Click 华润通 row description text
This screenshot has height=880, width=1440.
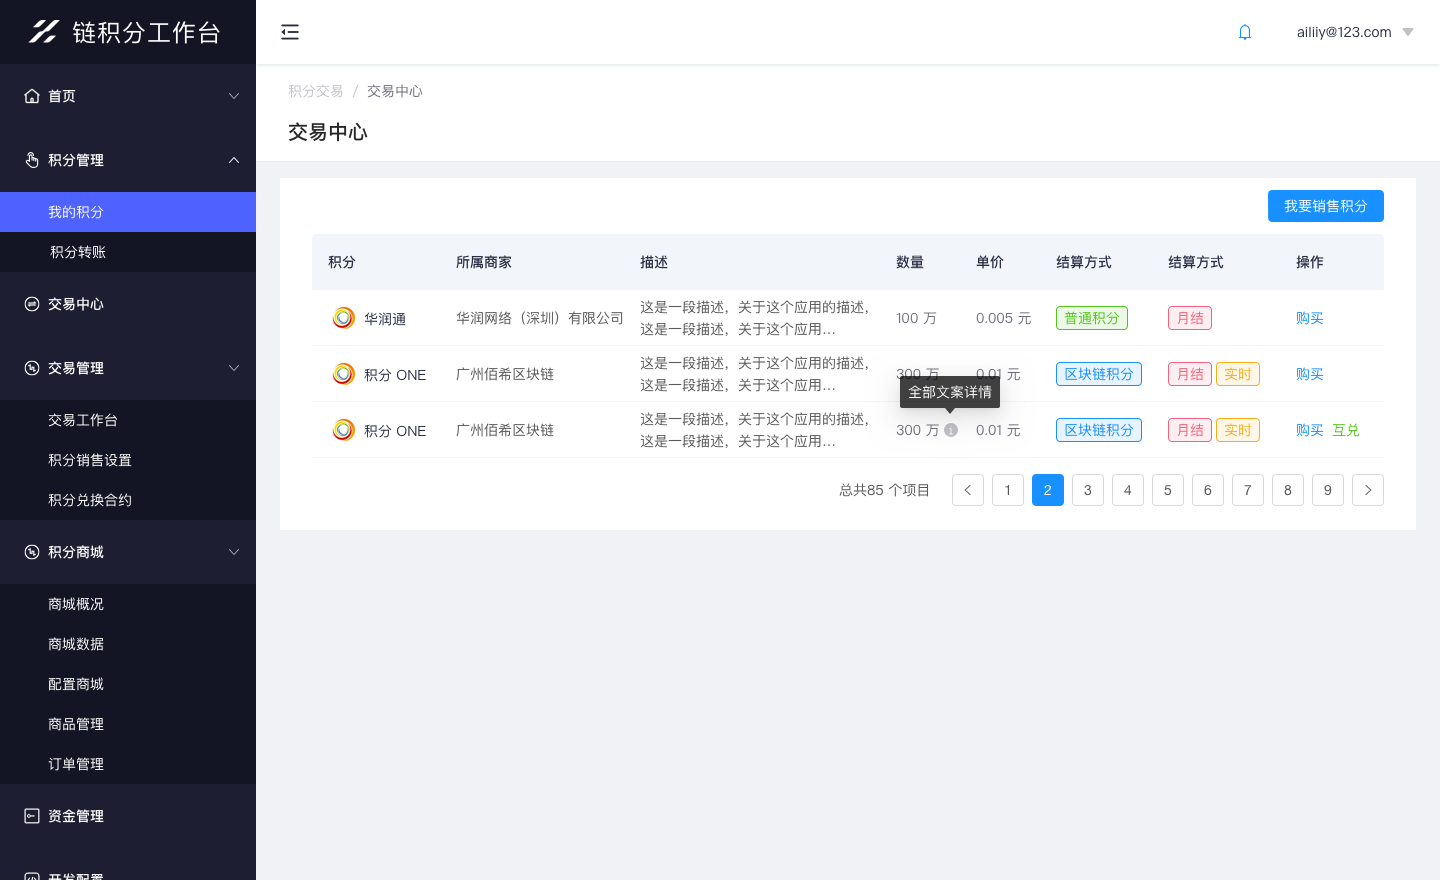(x=755, y=318)
